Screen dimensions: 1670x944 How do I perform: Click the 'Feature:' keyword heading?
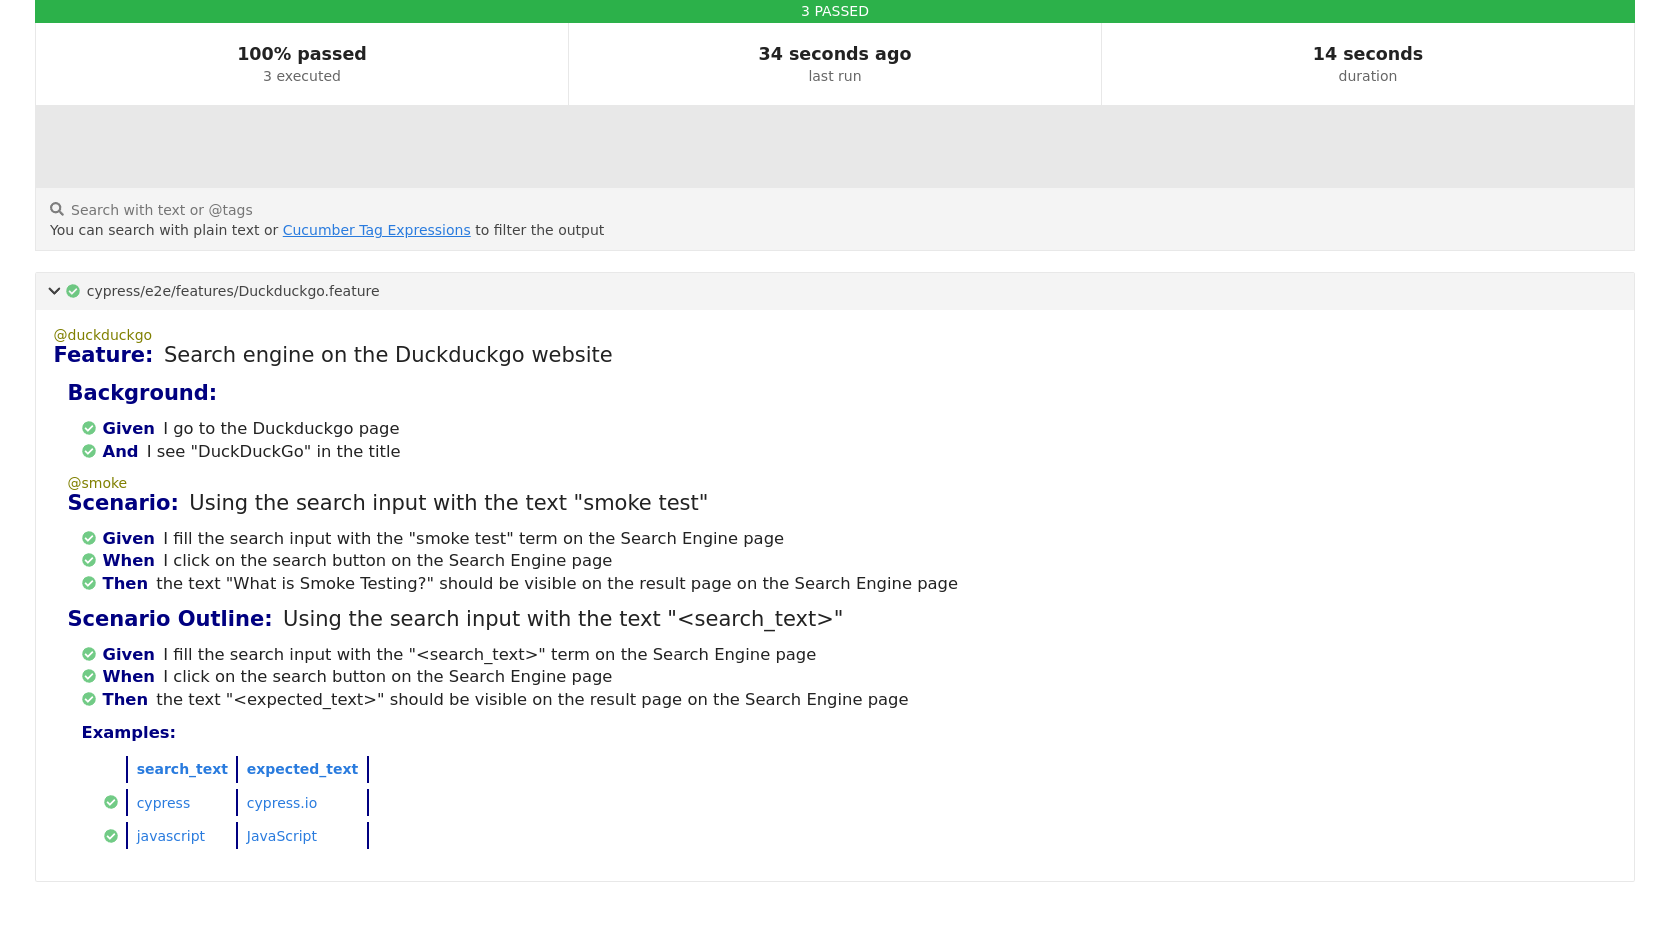point(103,355)
